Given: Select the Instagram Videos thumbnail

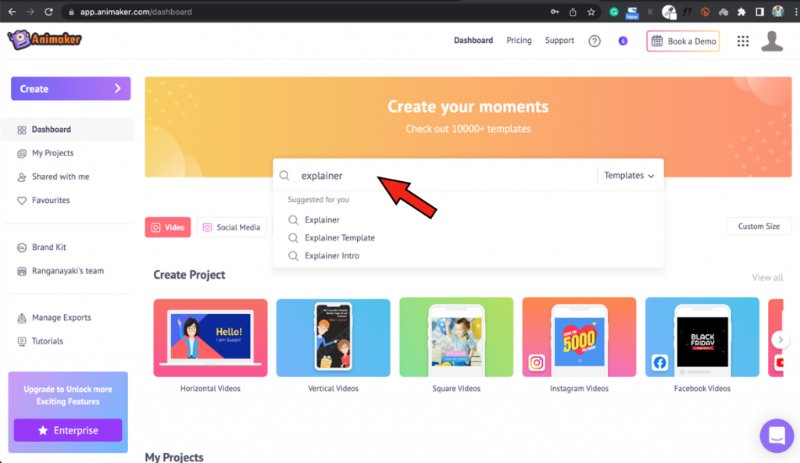Looking at the screenshot, I should (x=579, y=337).
